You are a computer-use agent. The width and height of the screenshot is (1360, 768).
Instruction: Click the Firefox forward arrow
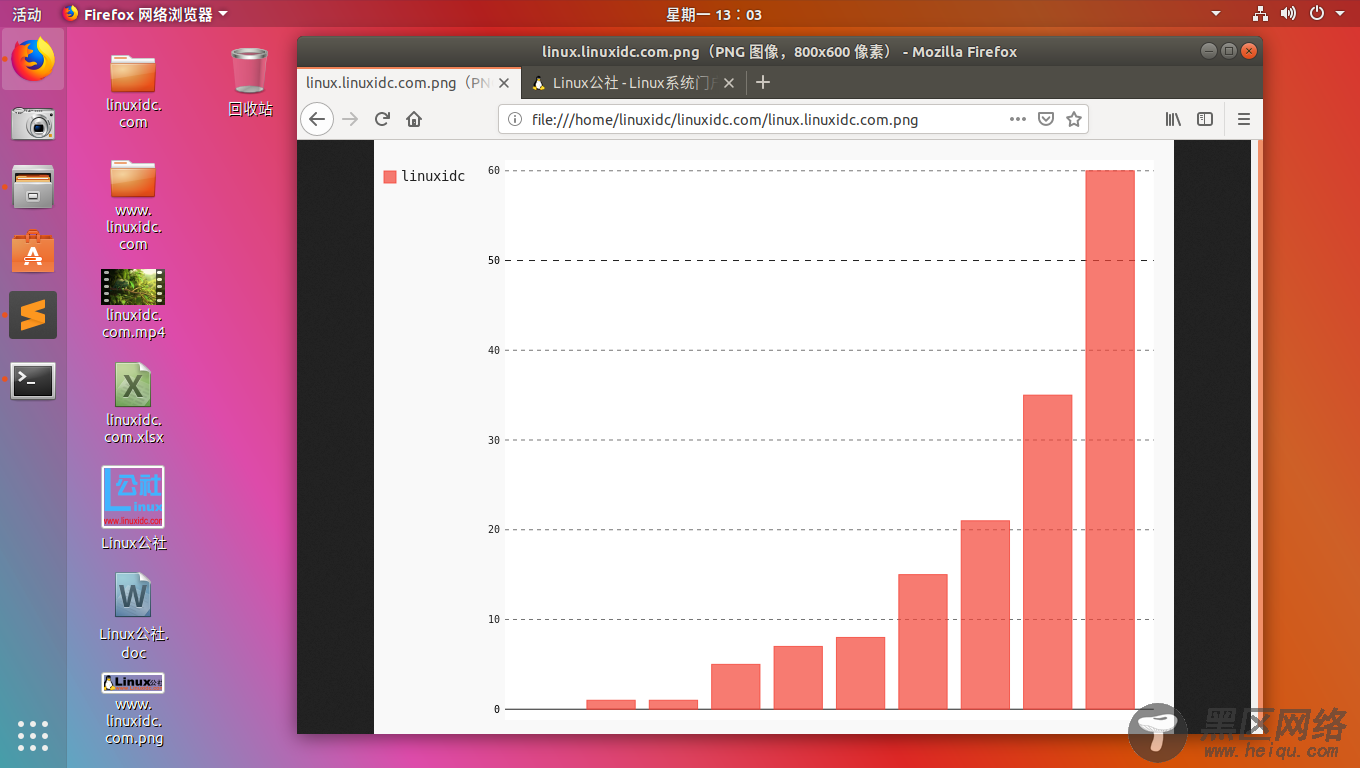click(x=350, y=119)
